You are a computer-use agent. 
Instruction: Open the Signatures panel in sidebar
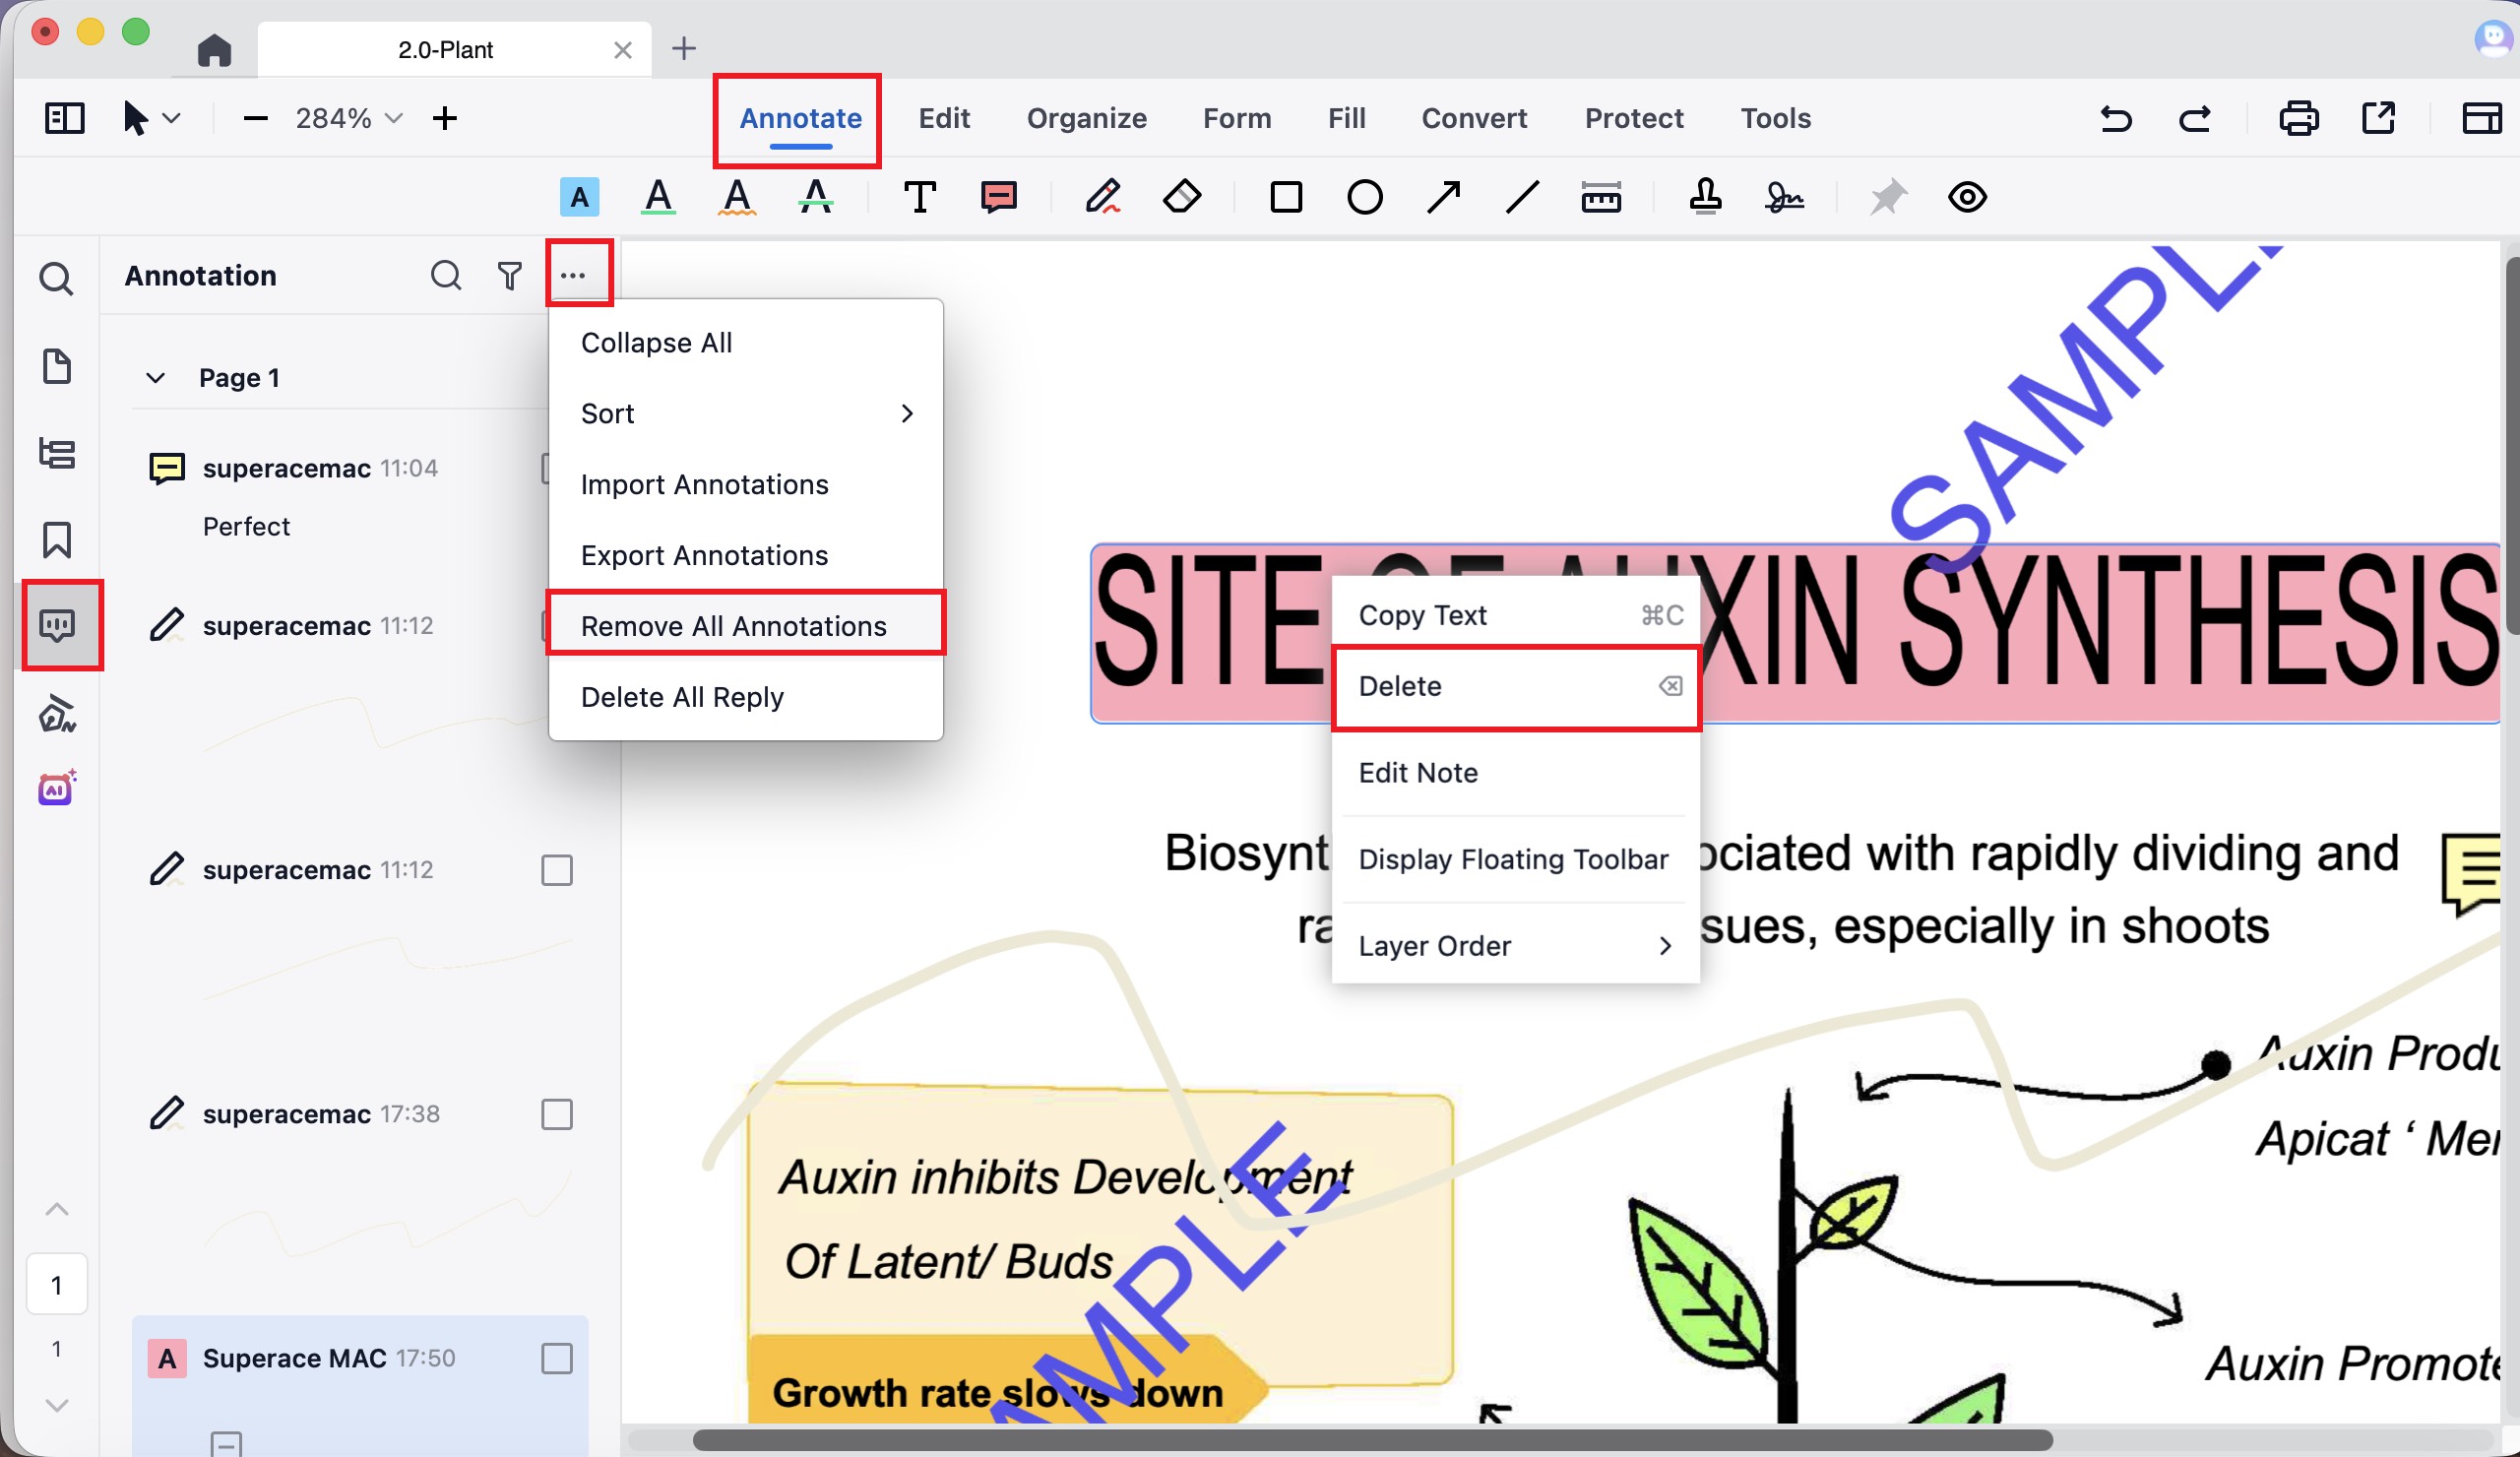[x=57, y=714]
